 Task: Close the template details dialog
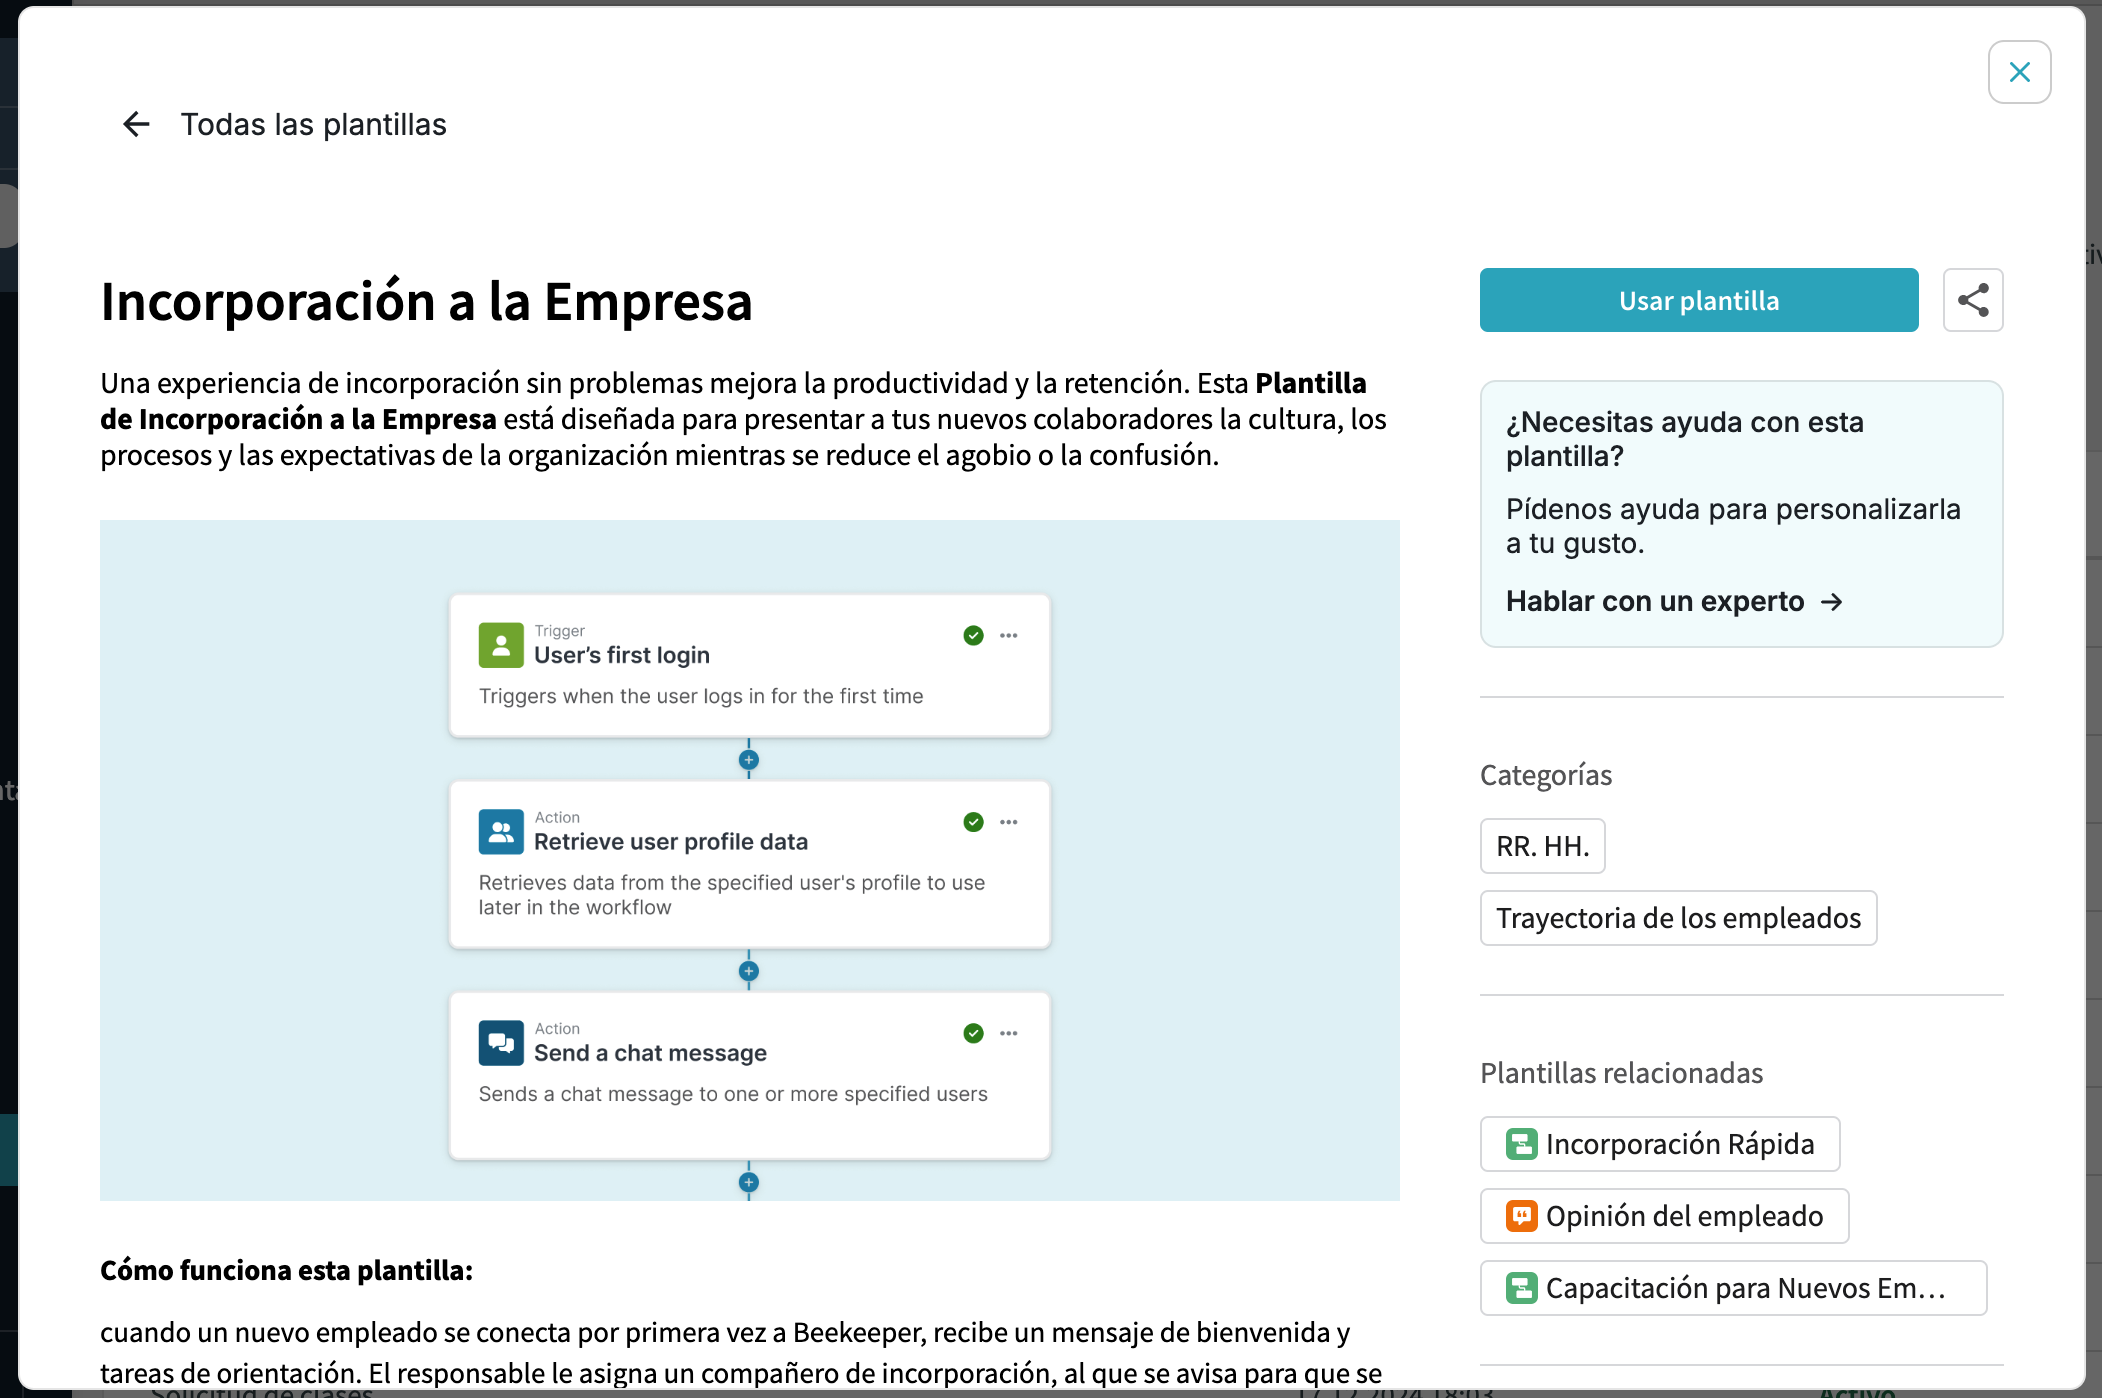[x=2019, y=72]
